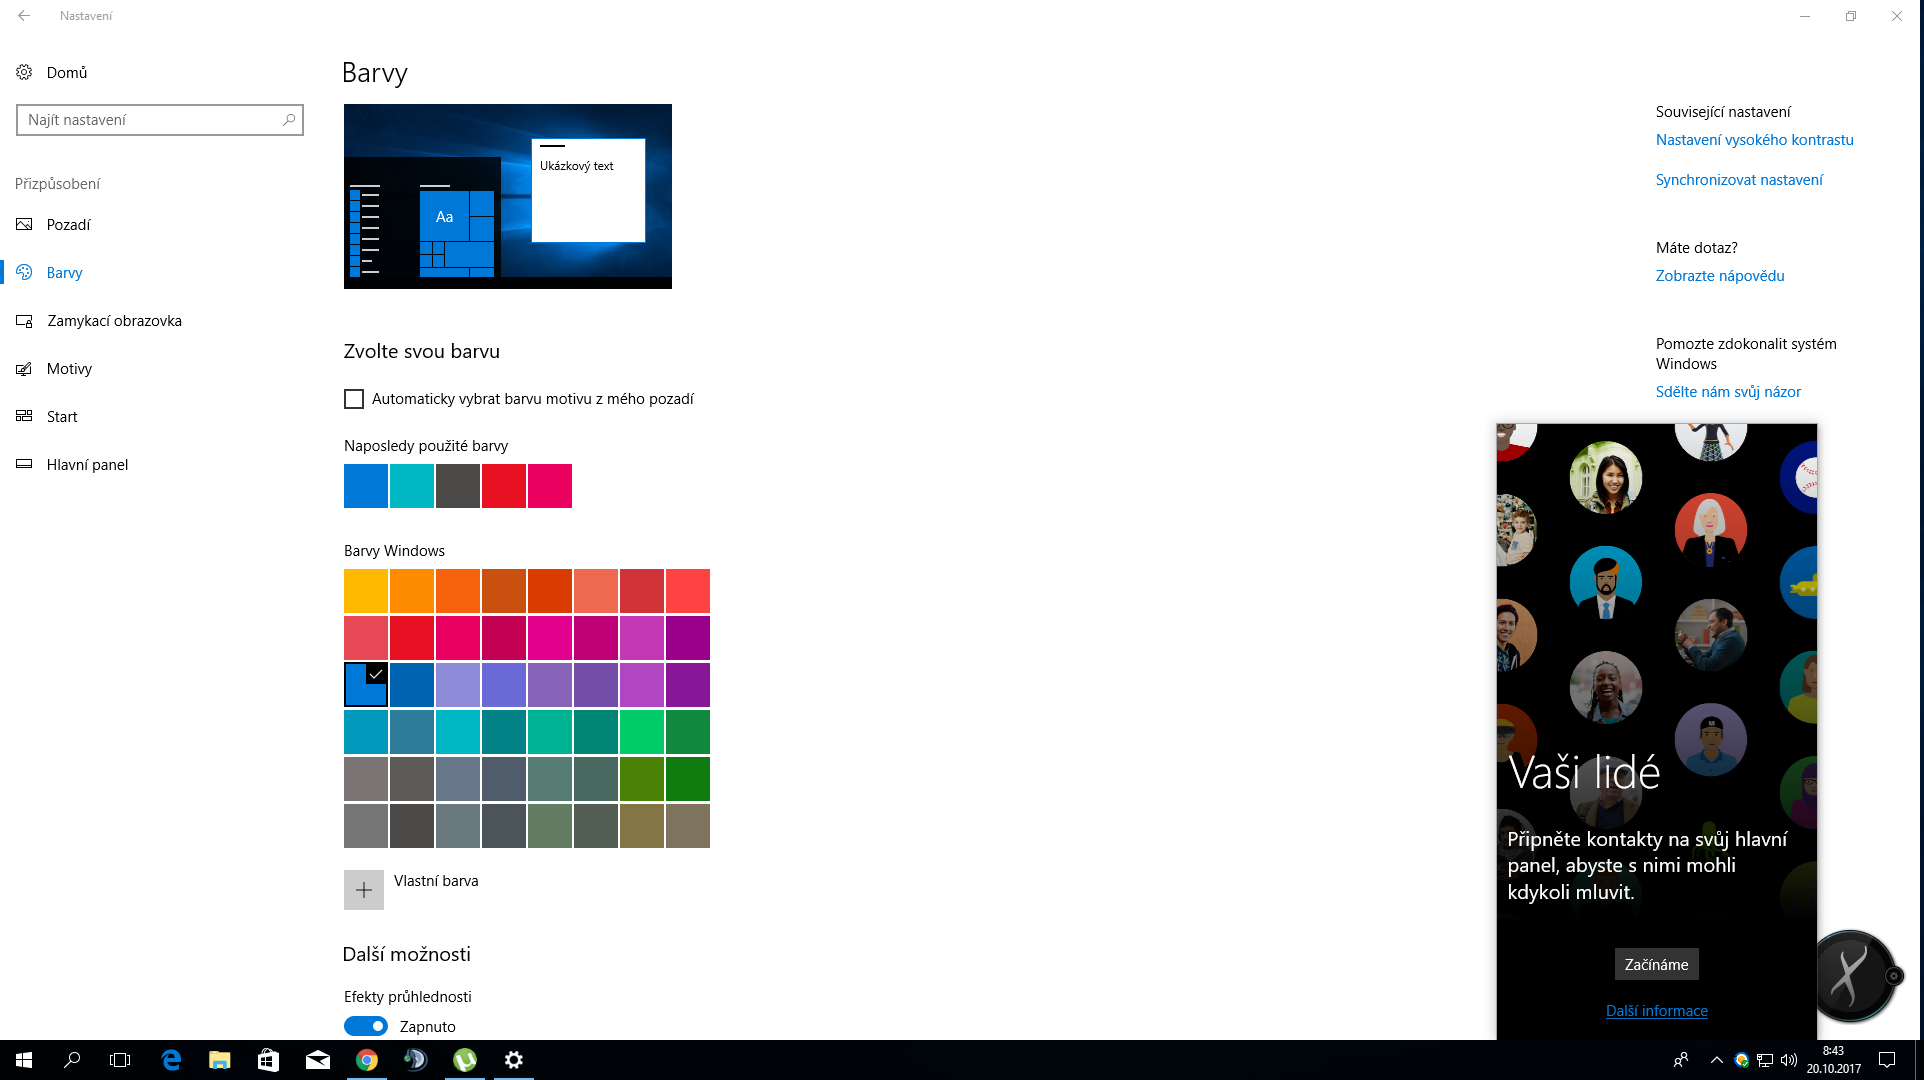Image resolution: width=1924 pixels, height=1080 pixels.
Task: Open the Pozadí settings page
Action: 68,225
